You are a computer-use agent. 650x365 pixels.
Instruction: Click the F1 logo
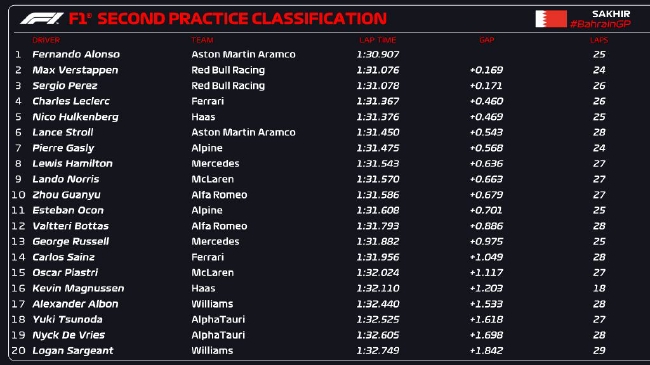[x=42, y=19]
